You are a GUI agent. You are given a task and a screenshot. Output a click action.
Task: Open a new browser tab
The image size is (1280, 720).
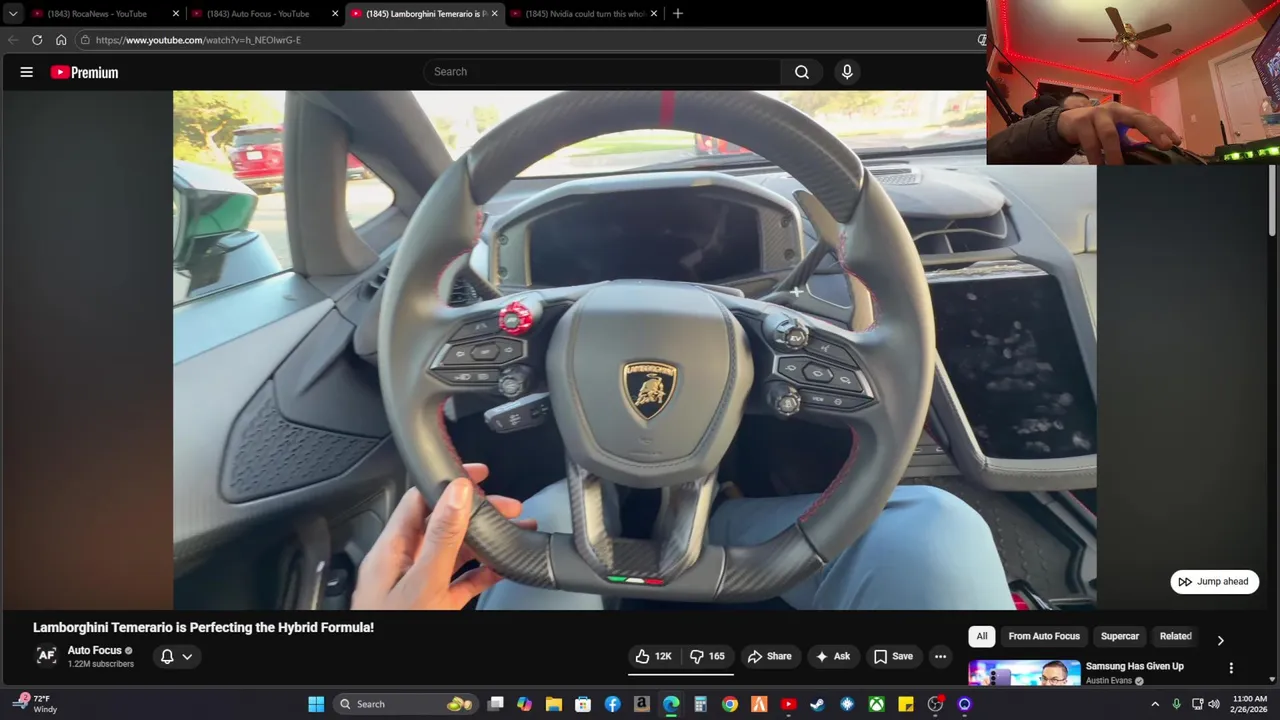[x=678, y=14]
